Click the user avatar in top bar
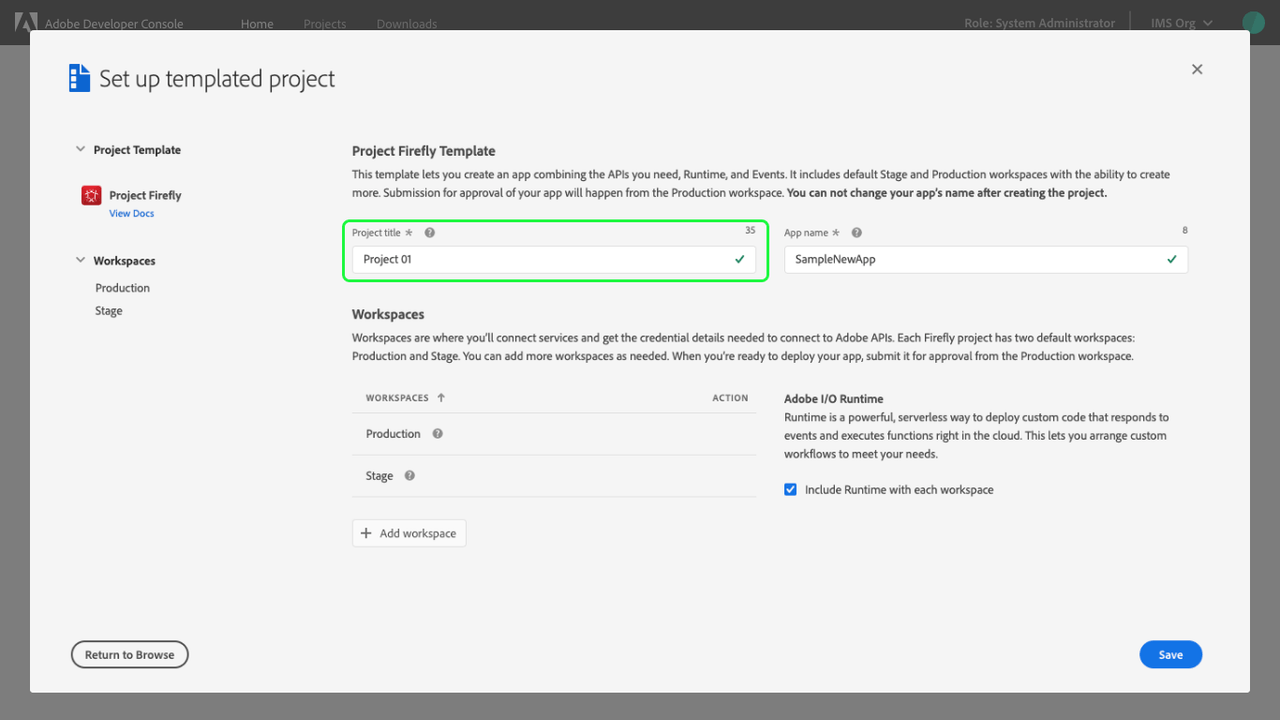 [x=1253, y=22]
